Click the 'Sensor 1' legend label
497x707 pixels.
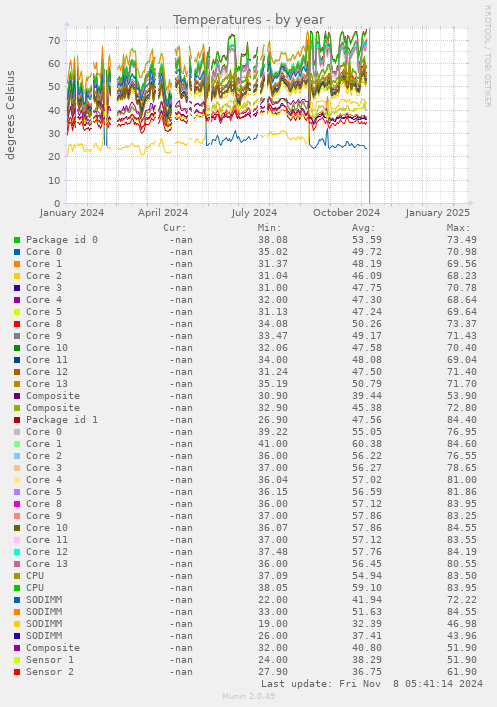click(x=50, y=660)
